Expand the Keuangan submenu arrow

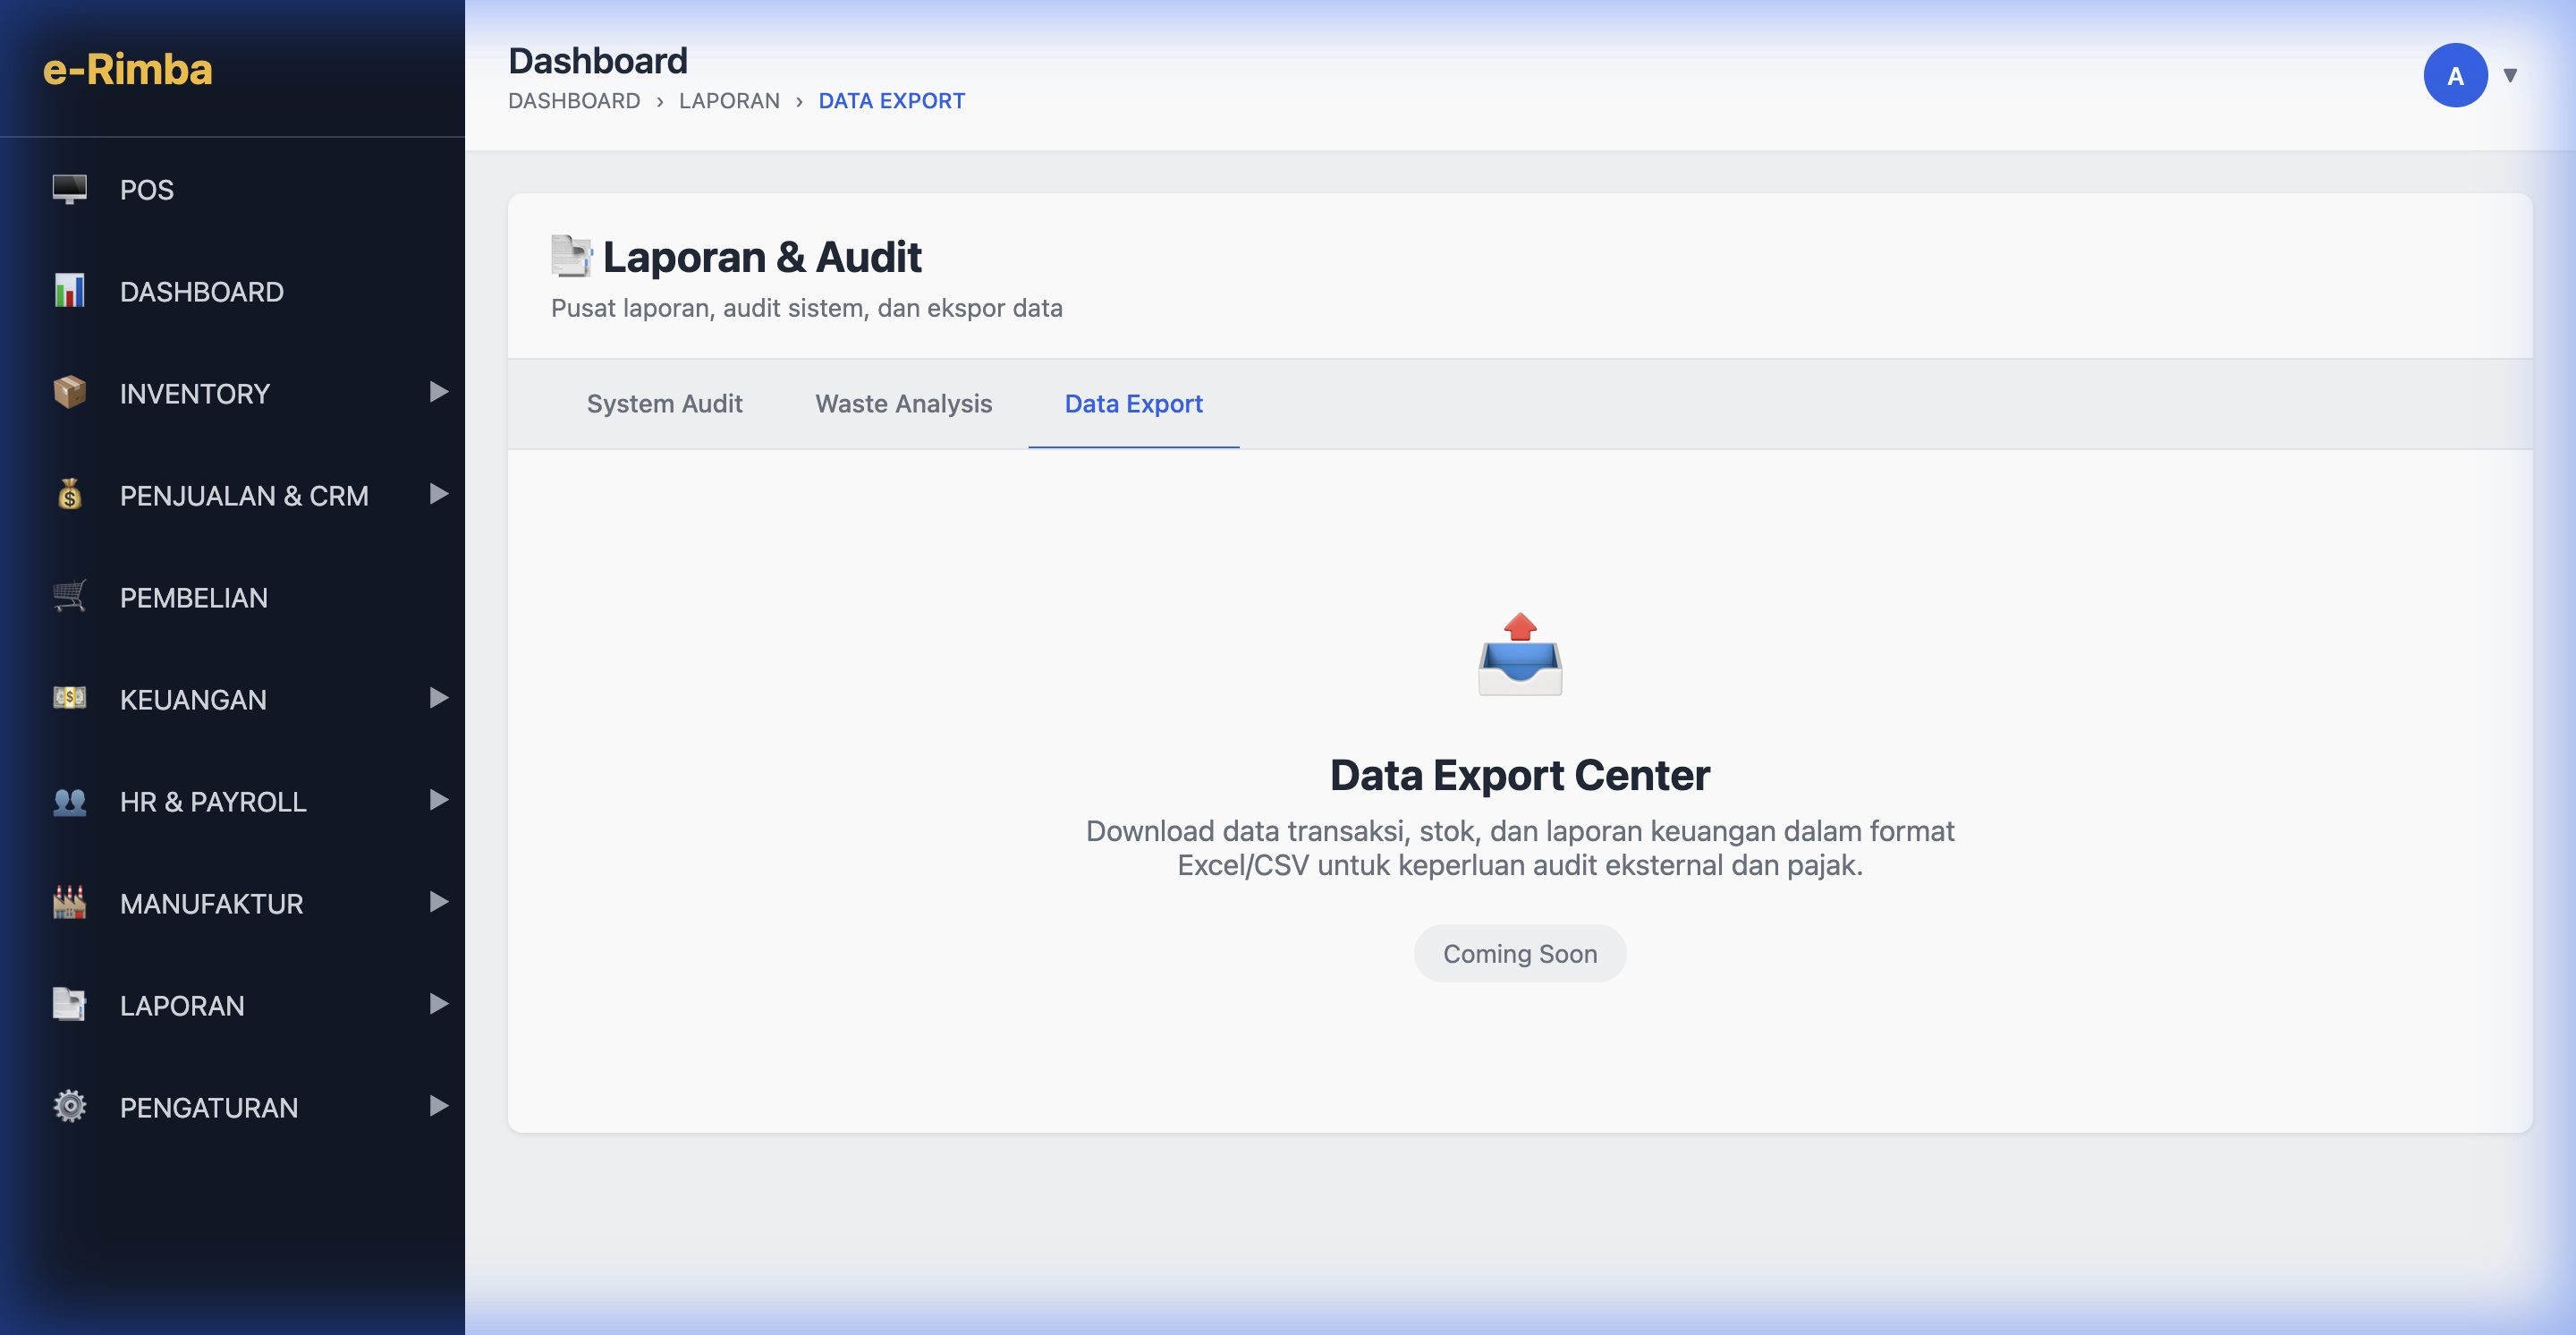[x=438, y=699]
